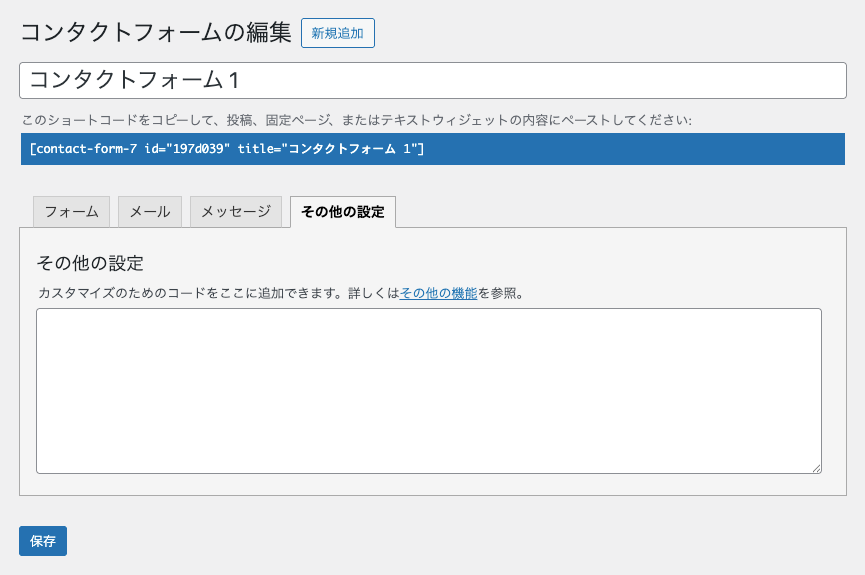
Task: Click the 新規追加 button
Action: tap(338, 33)
